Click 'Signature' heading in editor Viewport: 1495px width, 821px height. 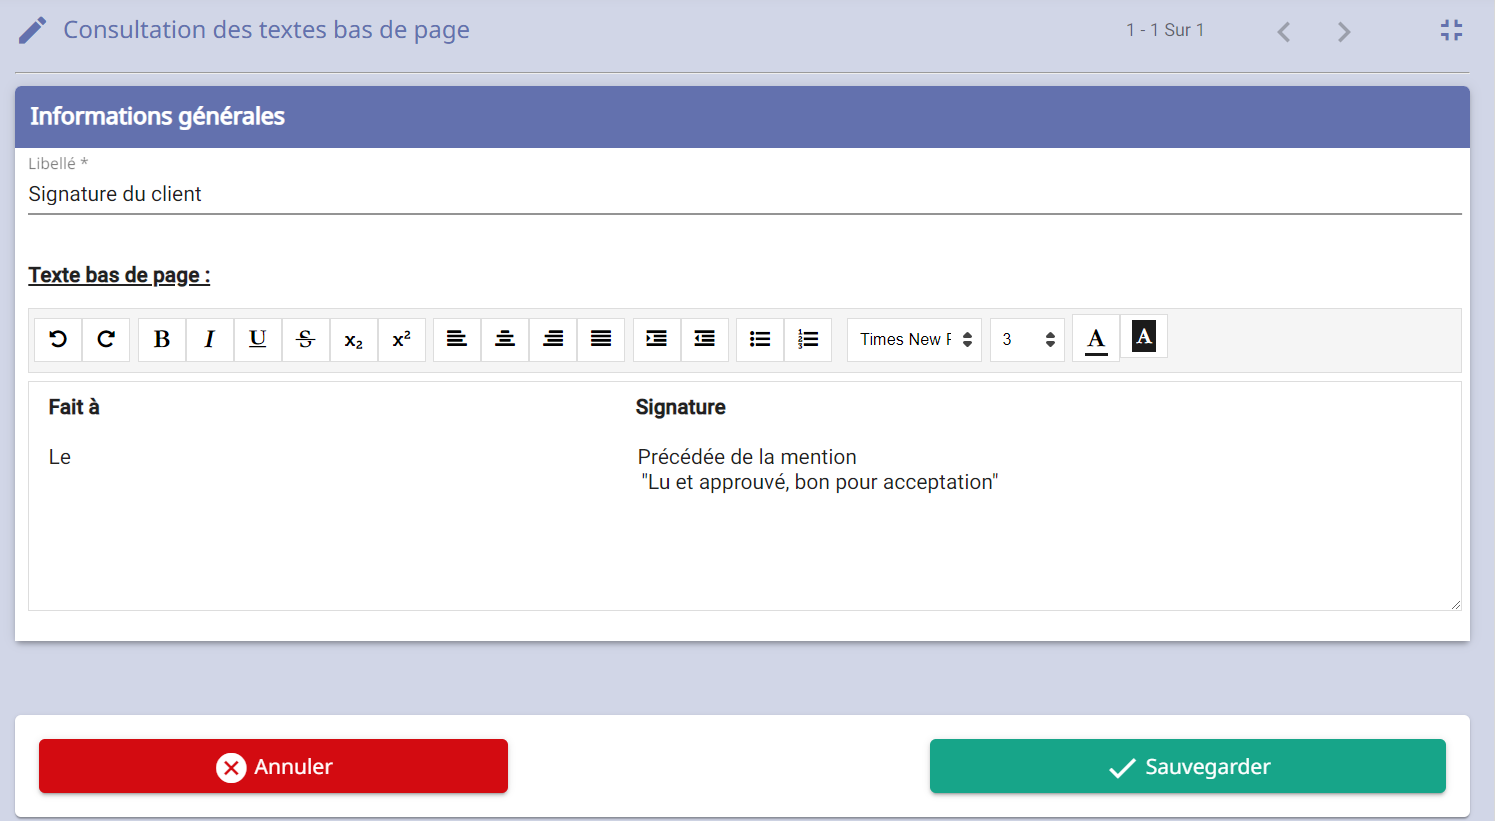coord(681,407)
